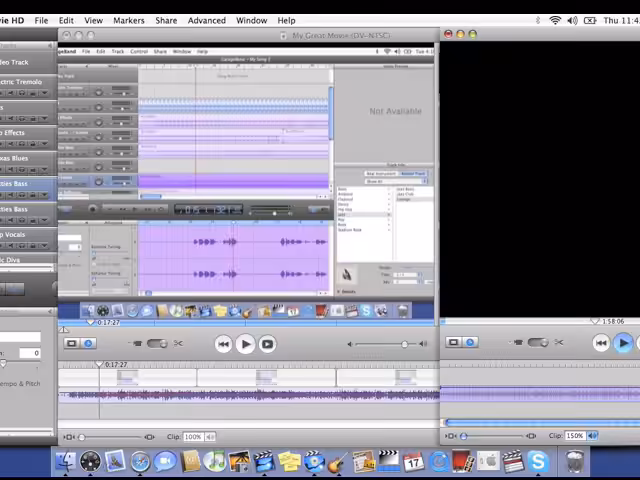Open the Help menu
This screenshot has height=480, width=640.
287,20
